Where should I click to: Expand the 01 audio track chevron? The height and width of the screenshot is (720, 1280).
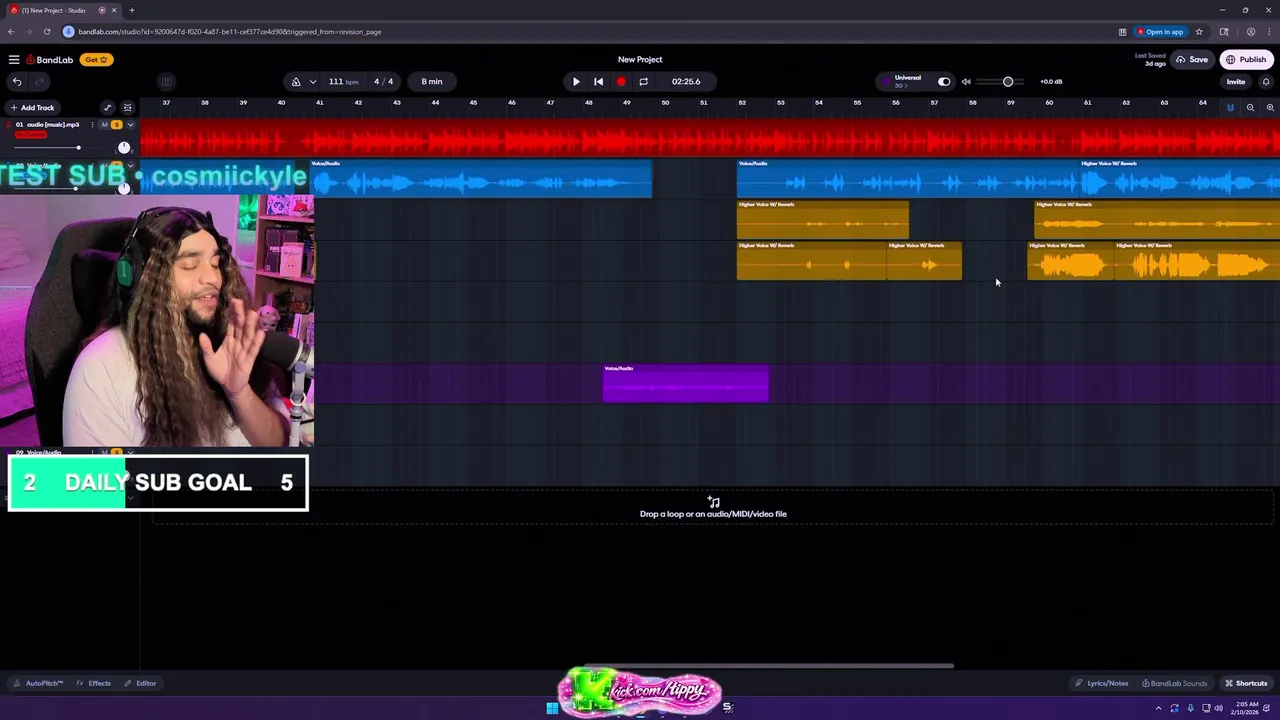click(x=130, y=125)
